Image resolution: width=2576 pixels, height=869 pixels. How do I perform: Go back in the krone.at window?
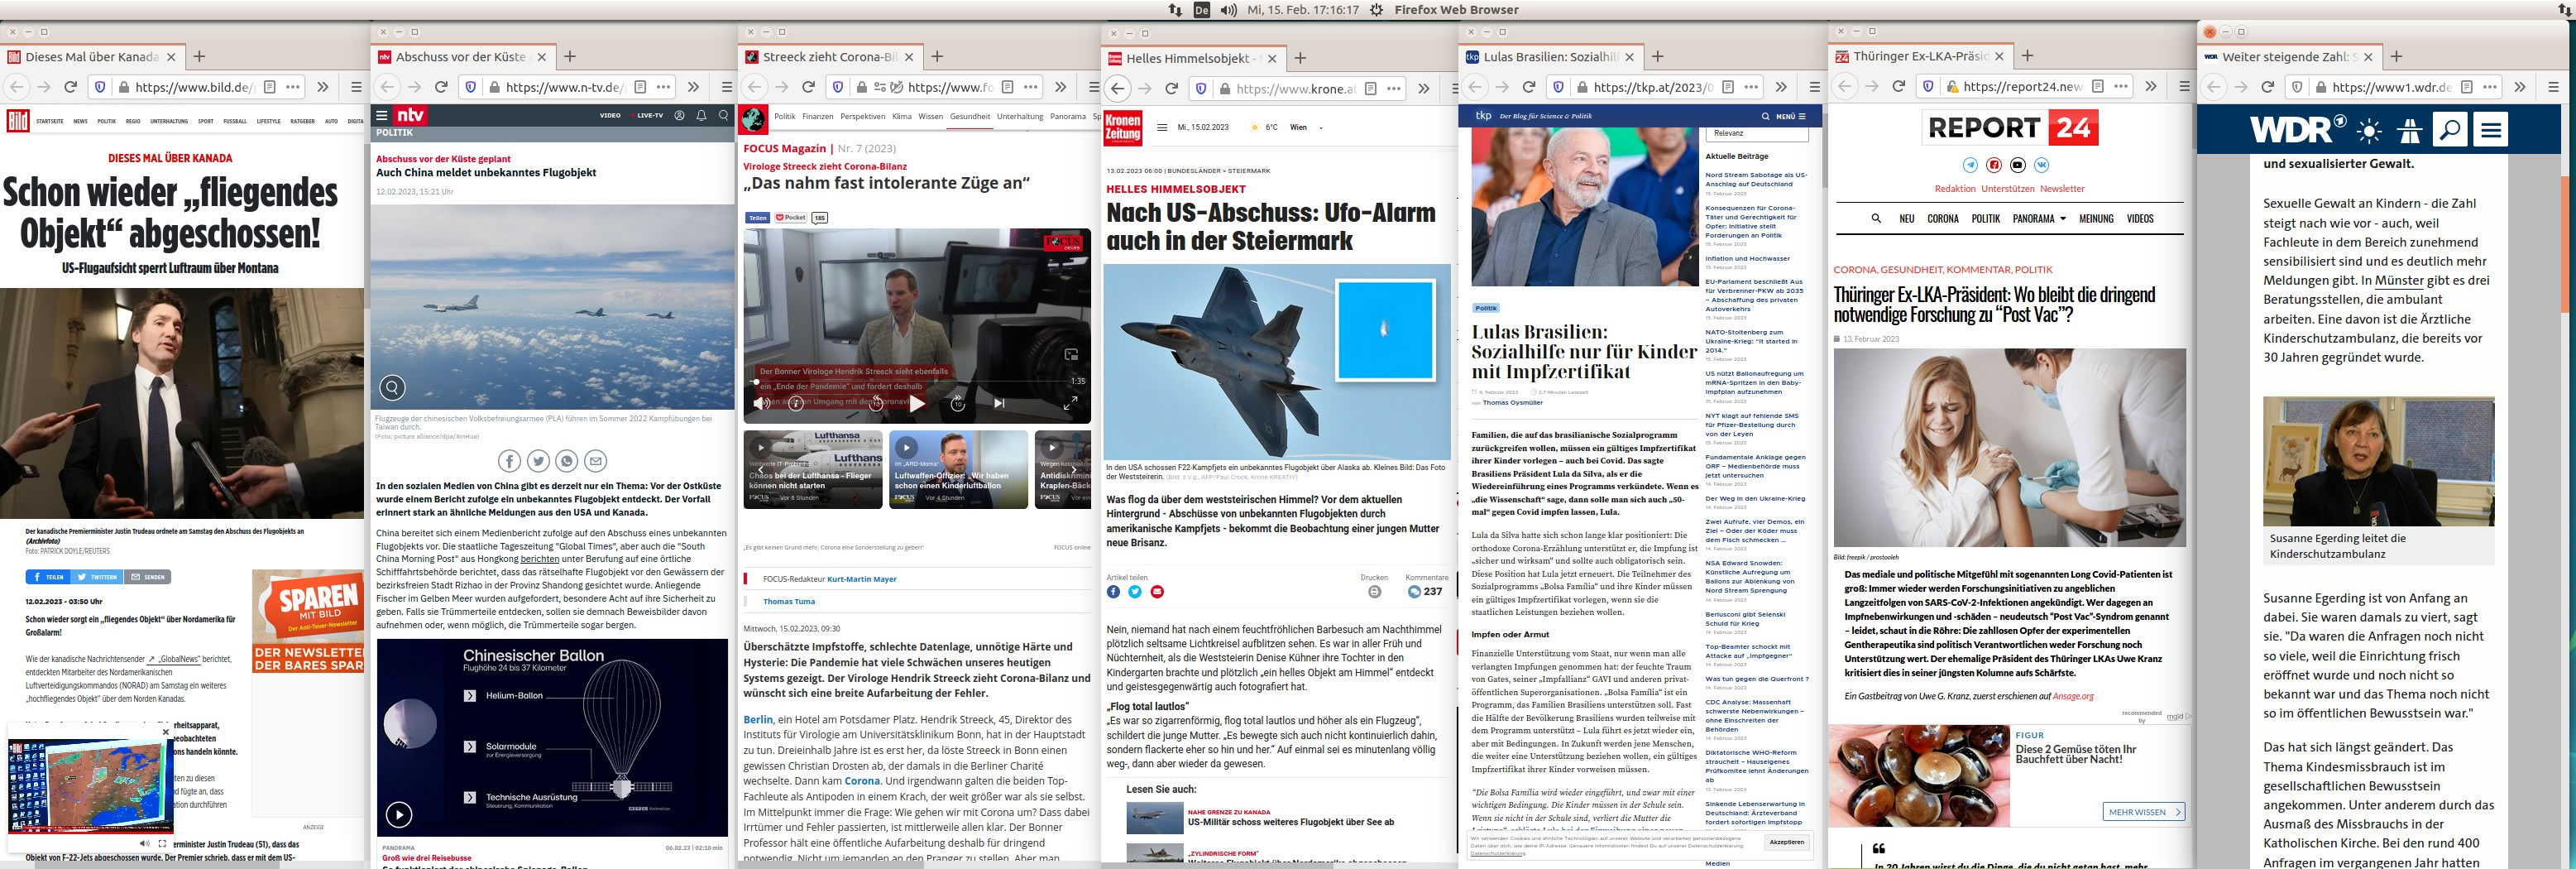coord(1118,88)
